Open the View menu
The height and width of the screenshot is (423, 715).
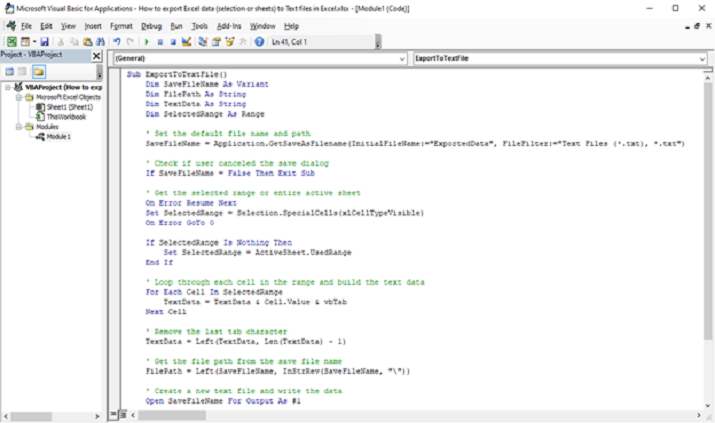(x=68, y=26)
